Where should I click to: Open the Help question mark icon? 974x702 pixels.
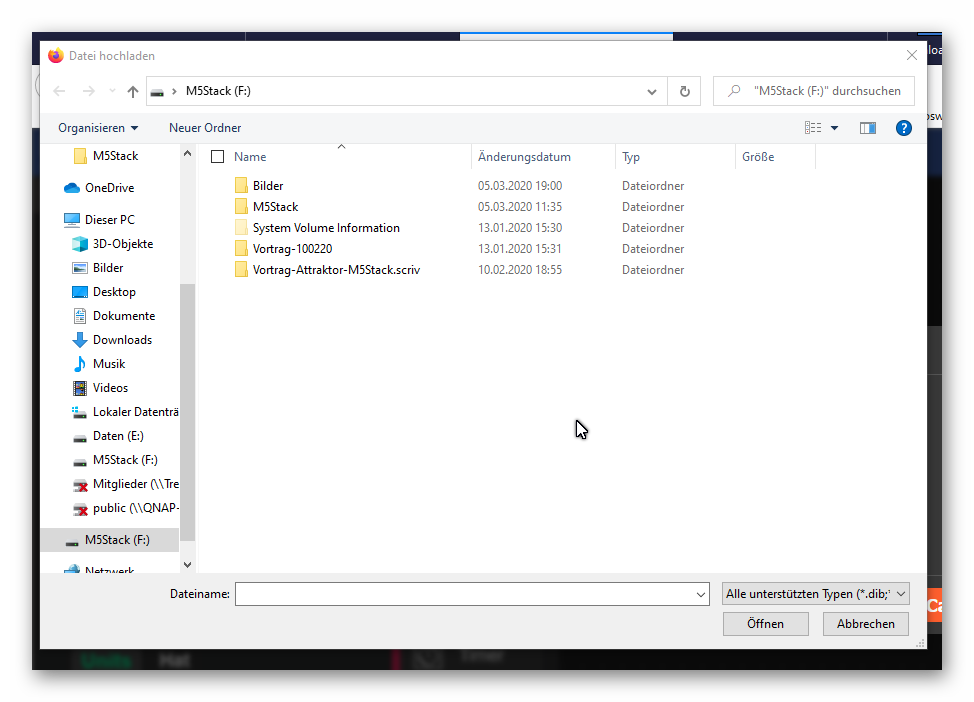click(903, 128)
